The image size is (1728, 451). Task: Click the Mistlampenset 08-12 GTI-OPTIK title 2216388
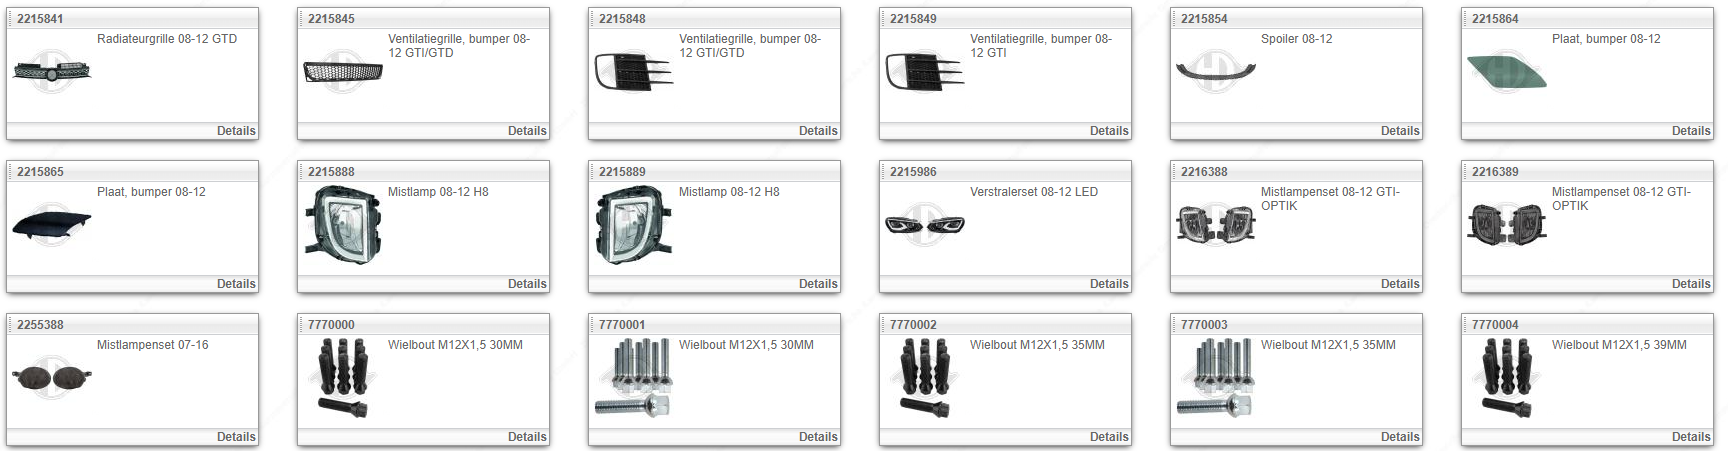click(x=1330, y=199)
